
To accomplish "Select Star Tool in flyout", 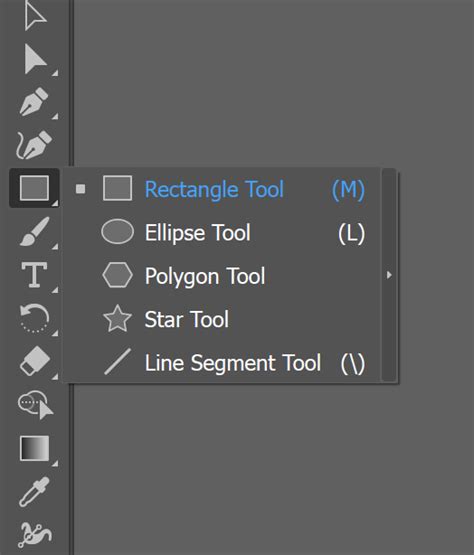I will click(x=222, y=319).
